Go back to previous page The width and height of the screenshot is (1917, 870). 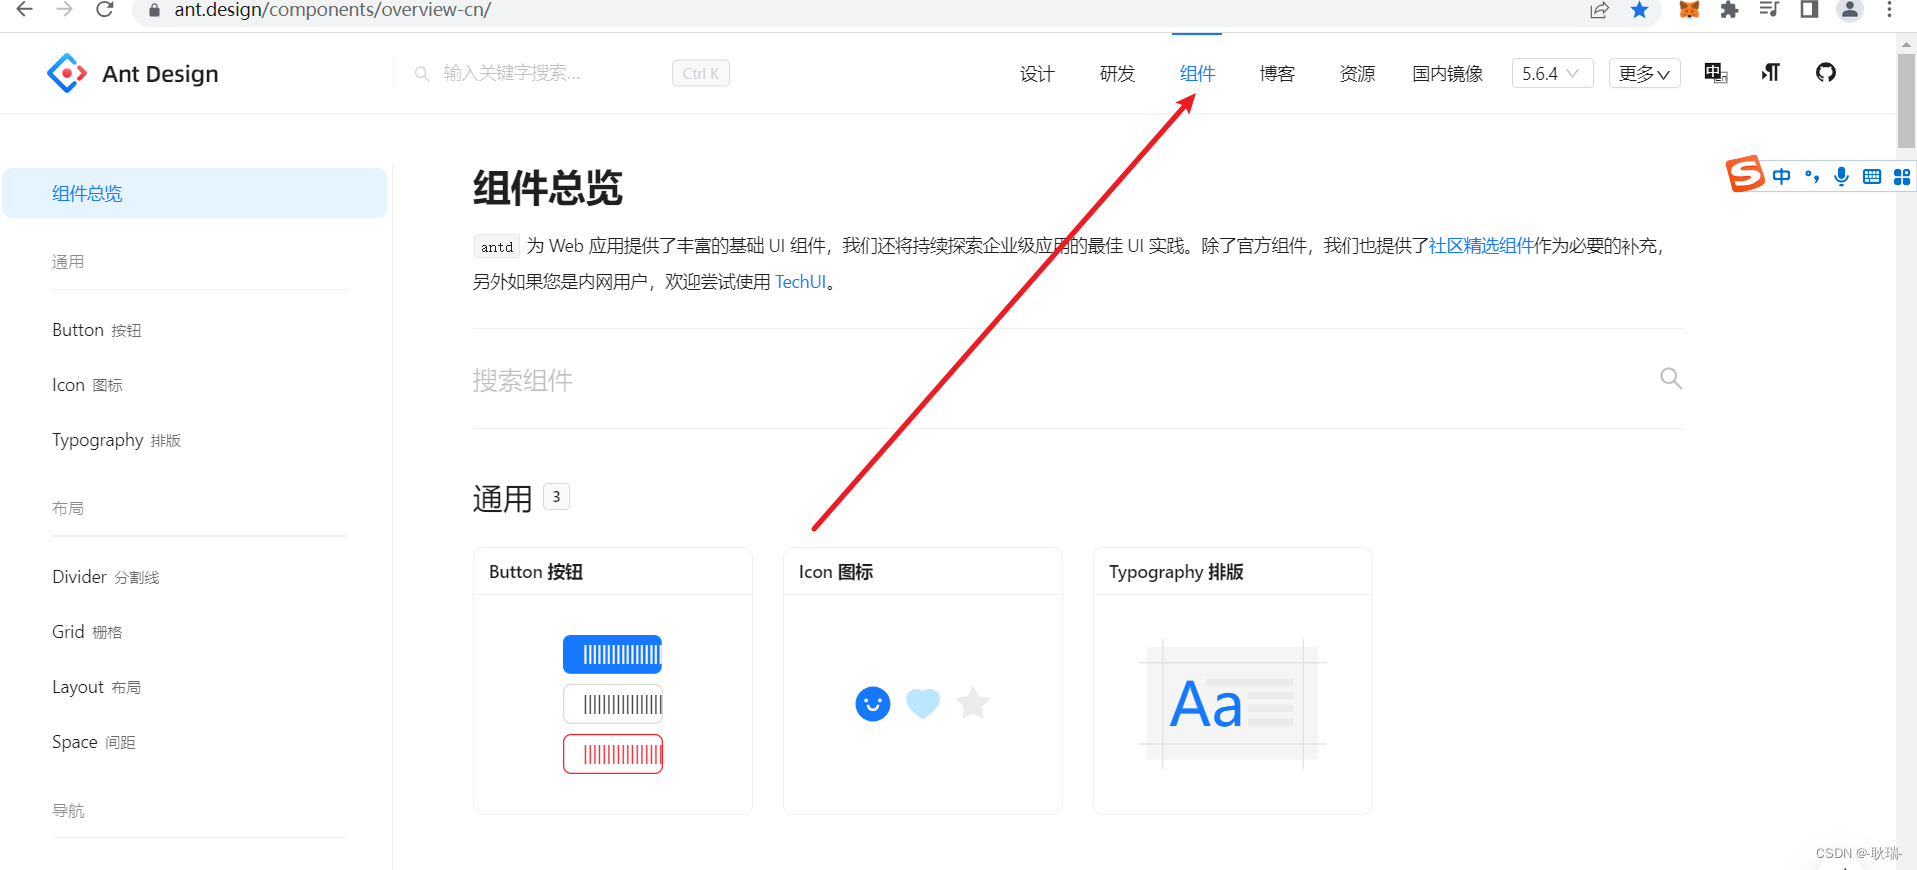tap(25, 10)
